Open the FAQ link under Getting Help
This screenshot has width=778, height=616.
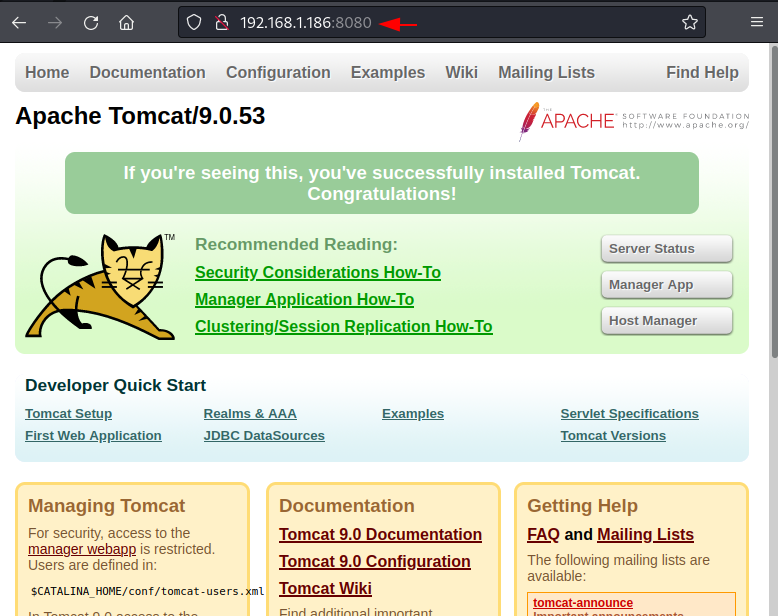543,534
